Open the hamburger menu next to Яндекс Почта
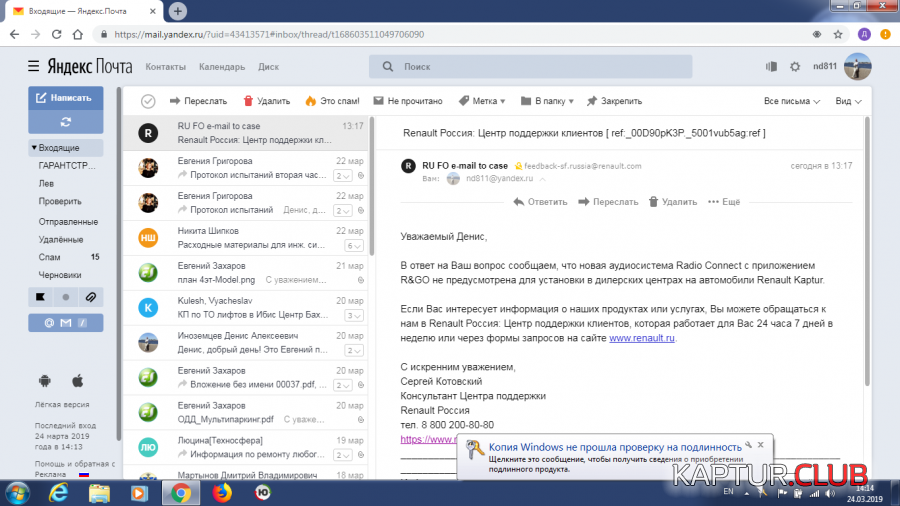 click(34, 67)
